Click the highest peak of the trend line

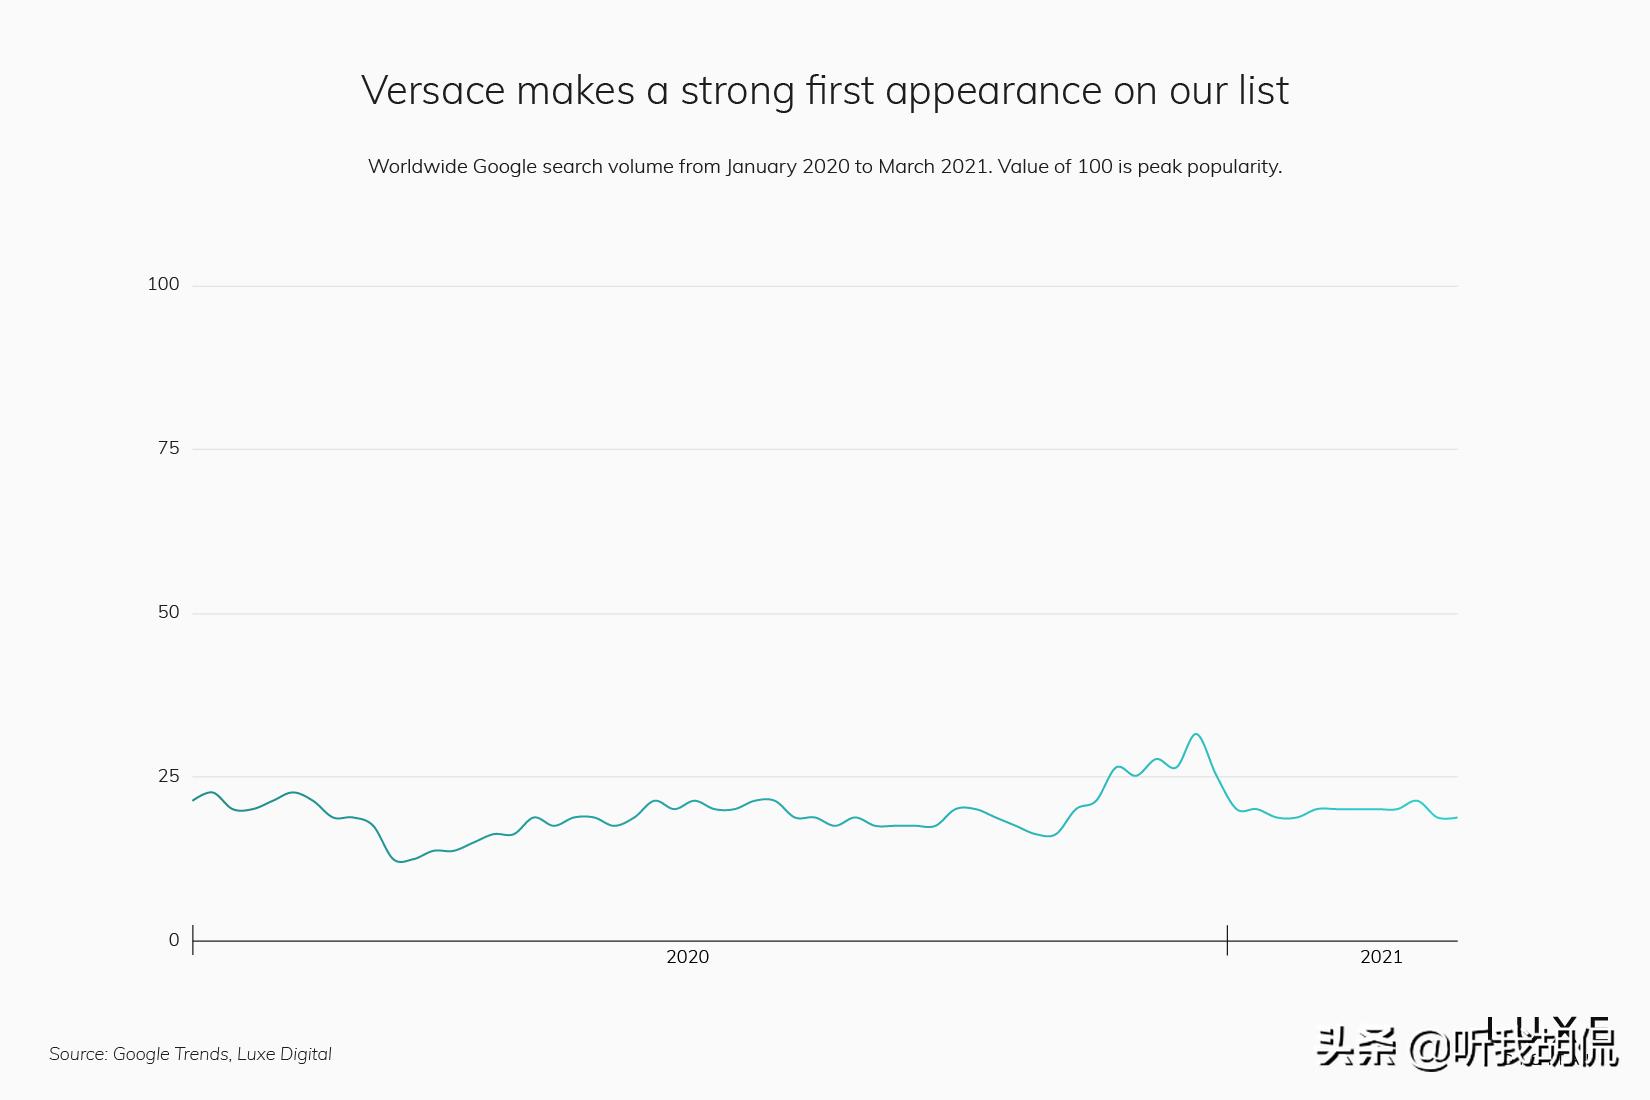click(1196, 735)
